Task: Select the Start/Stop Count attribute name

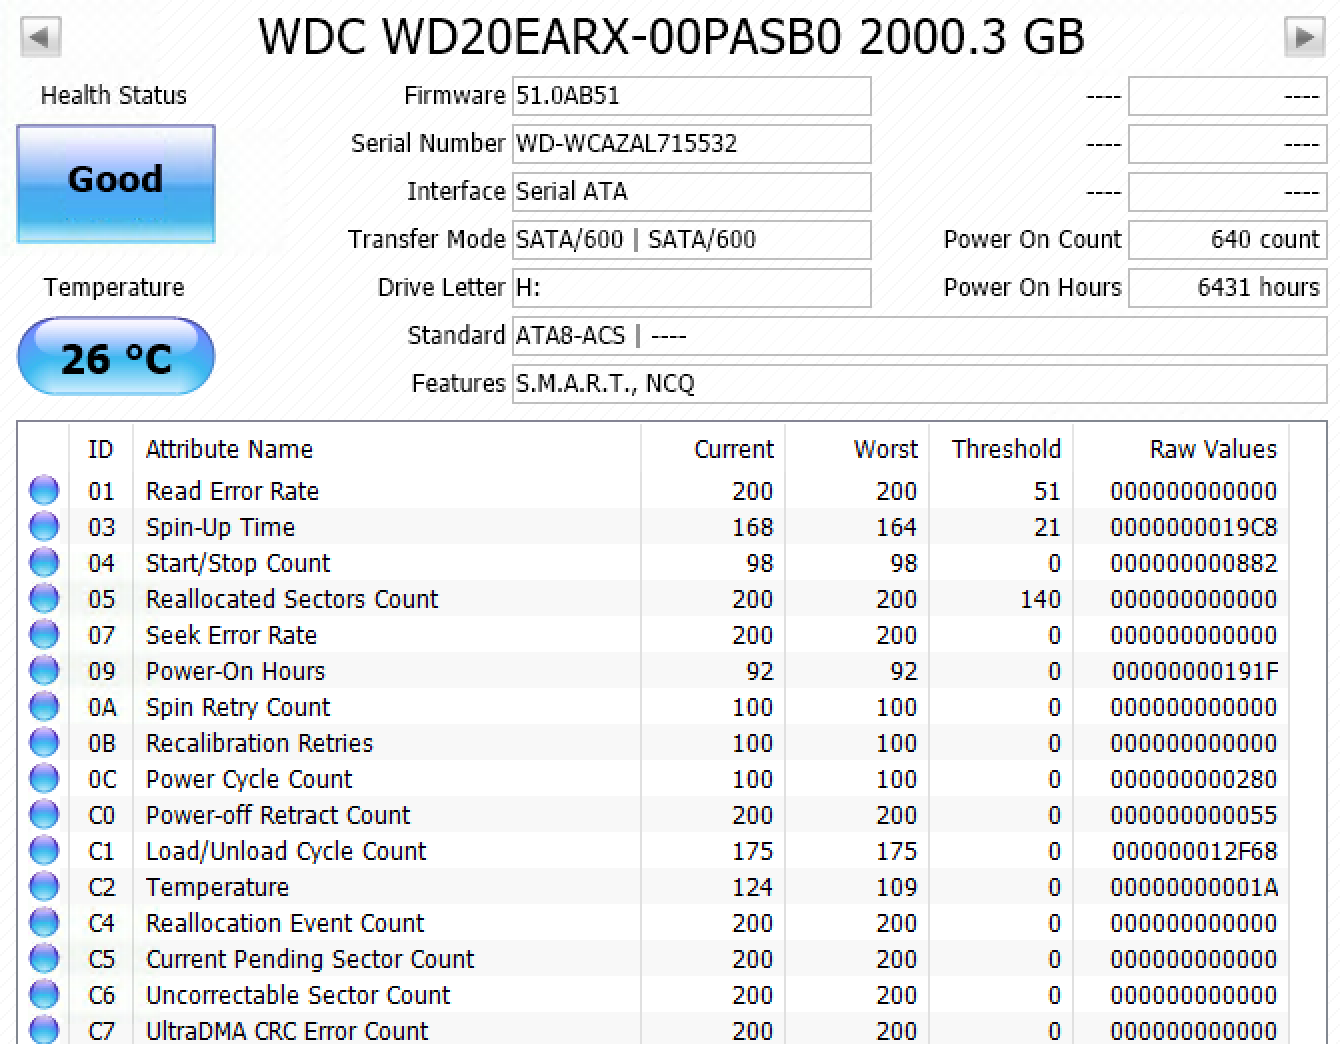Action: (x=238, y=563)
